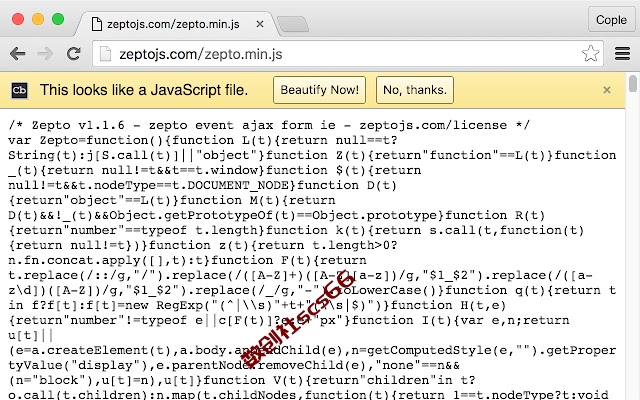
Task: Go back using the browser back arrow
Action: pos(18,53)
